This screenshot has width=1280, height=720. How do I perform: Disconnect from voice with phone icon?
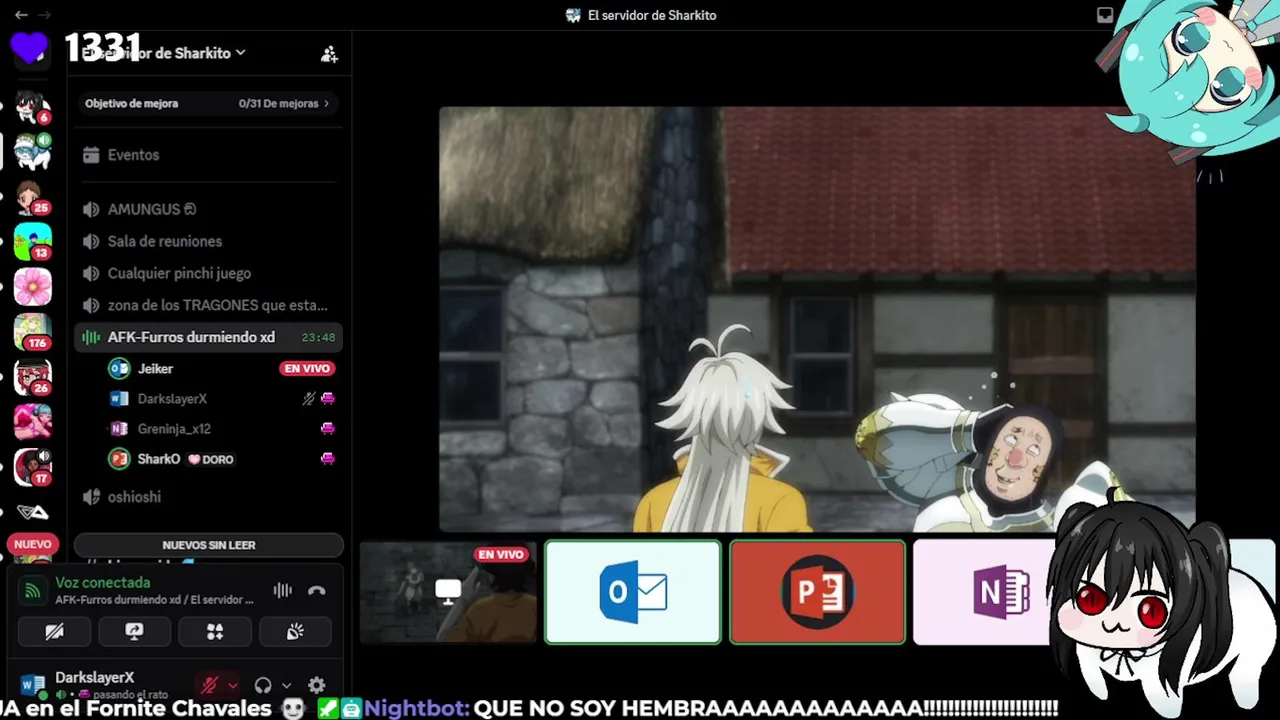coord(317,590)
